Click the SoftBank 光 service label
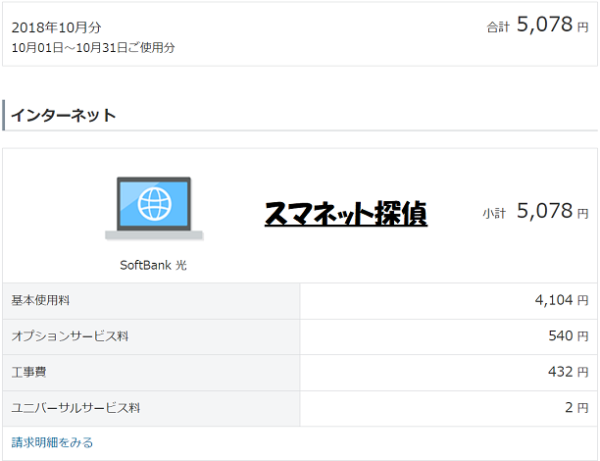The image size is (600, 461). tap(153, 265)
